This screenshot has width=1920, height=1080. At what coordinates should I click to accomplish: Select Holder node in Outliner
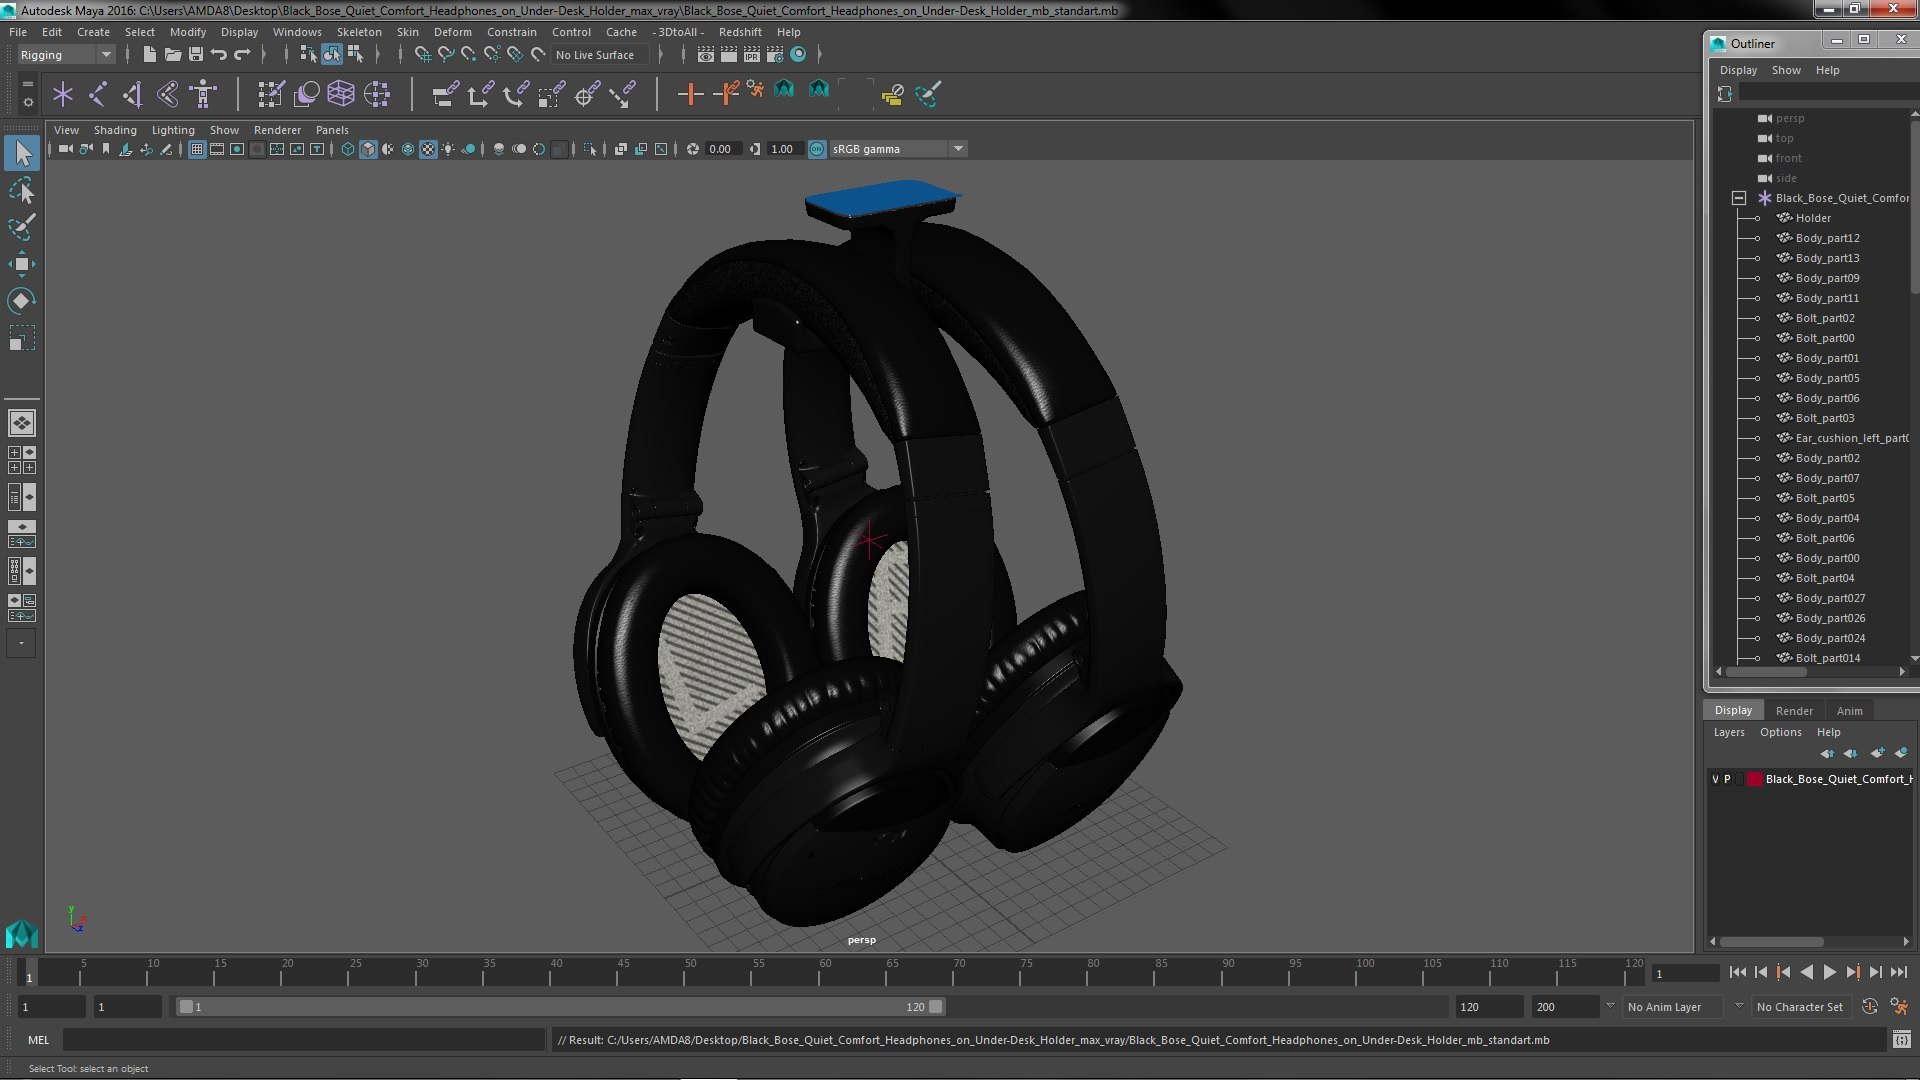pyautogui.click(x=1812, y=218)
